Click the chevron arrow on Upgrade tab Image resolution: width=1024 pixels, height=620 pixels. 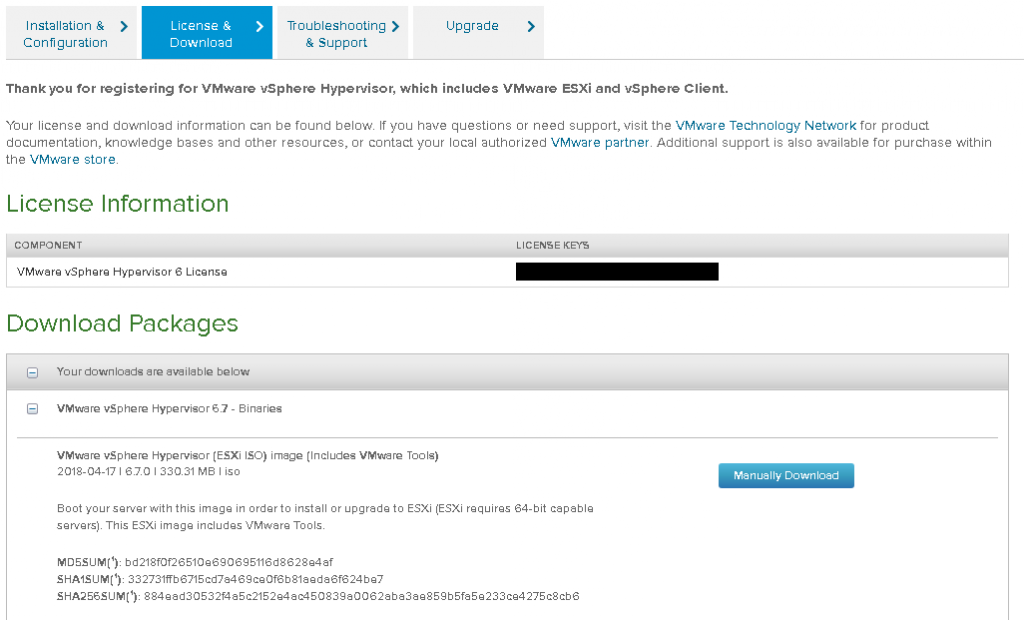pyautogui.click(x=530, y=26)
